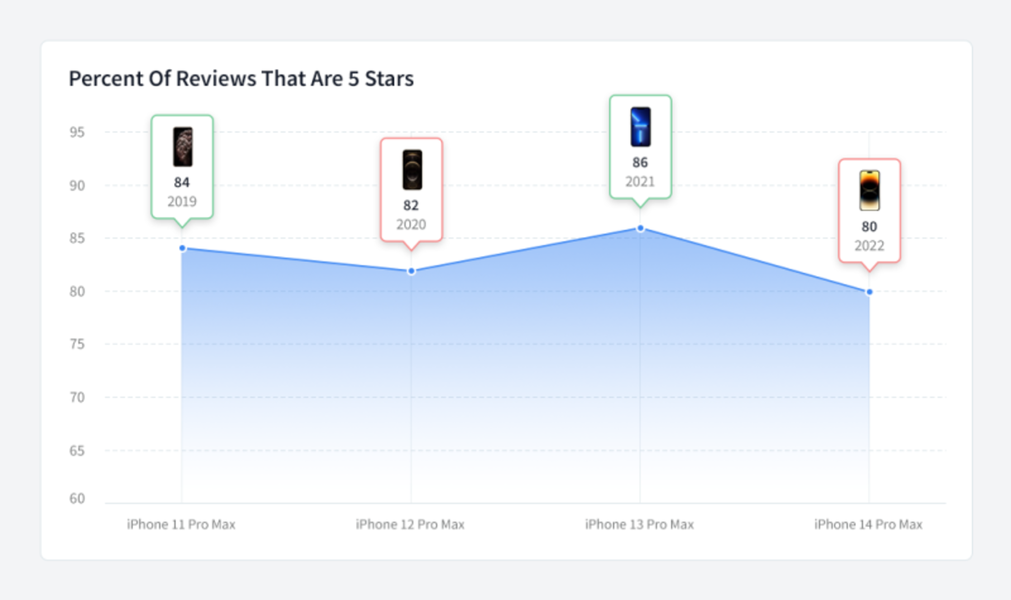Viewport: 1011px width, 600px height.
Task: Click the 84 value in green tooltip
Action: point(182,182)
